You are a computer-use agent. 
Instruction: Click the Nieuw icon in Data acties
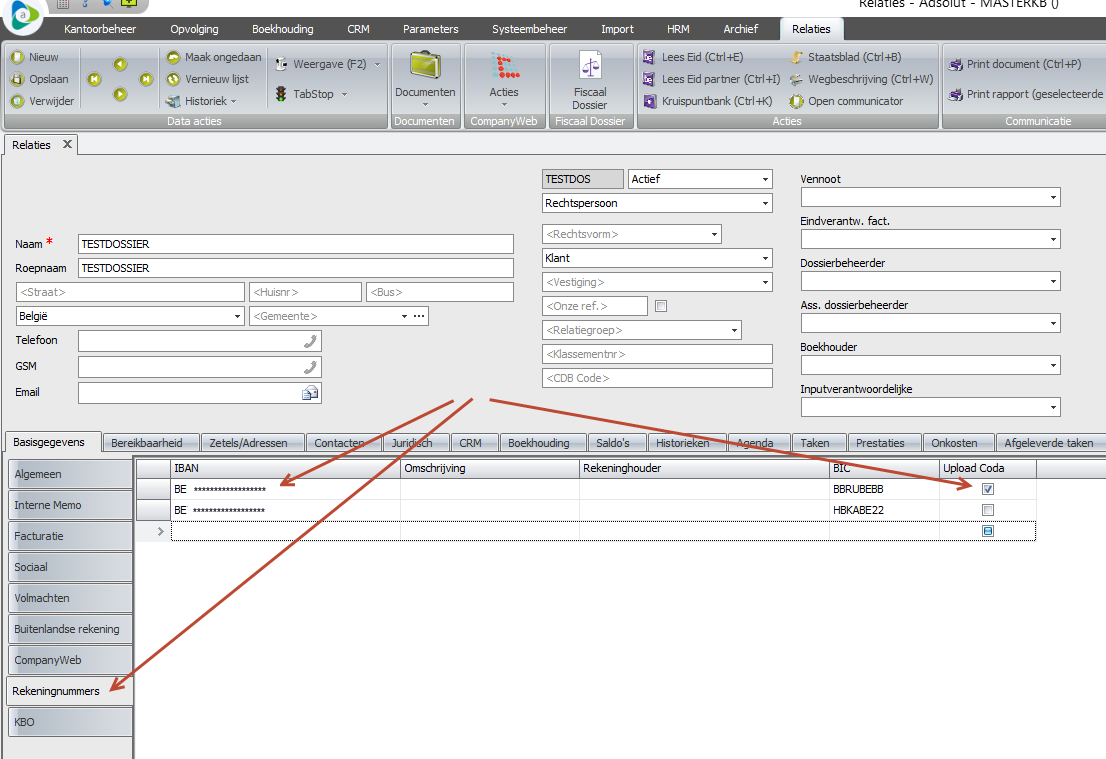pos(17,57)
